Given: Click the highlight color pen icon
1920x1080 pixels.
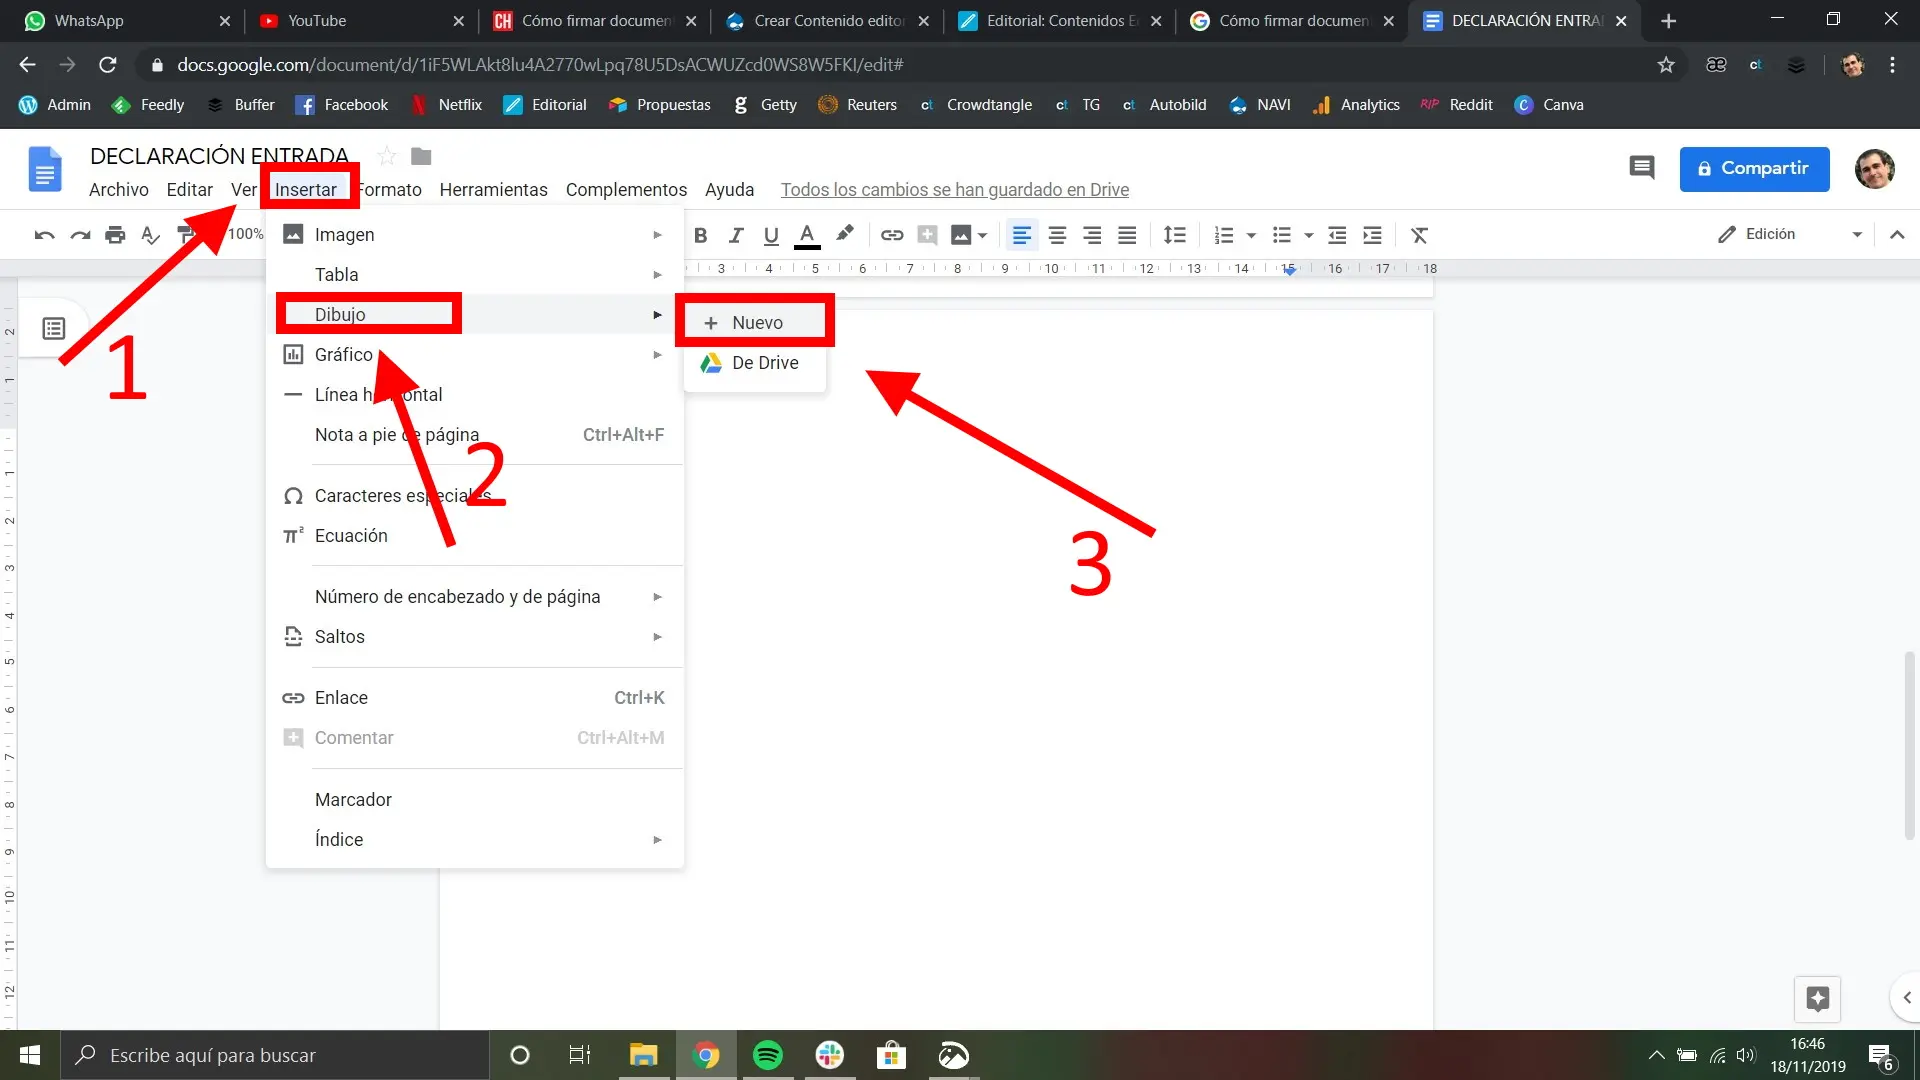Looking at the screenshot, I should [x=845, y=234].
